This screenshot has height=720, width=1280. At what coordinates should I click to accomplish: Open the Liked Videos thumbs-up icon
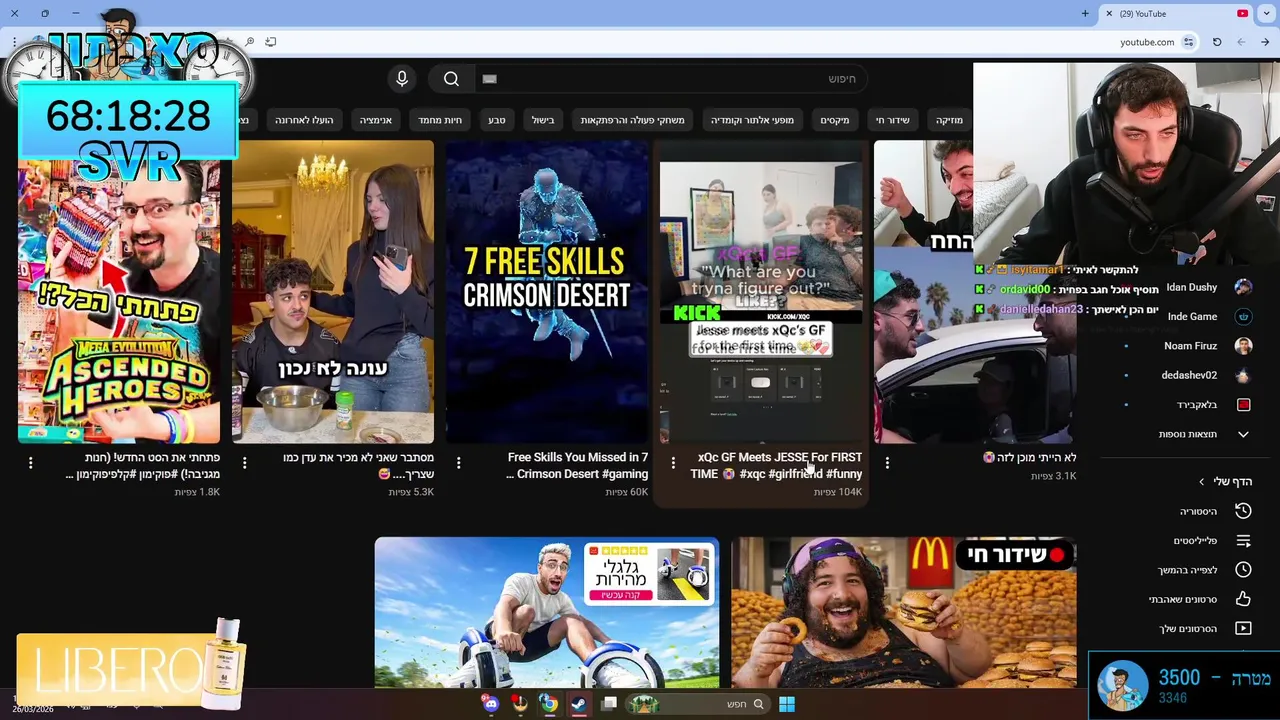click(1243, 599)
